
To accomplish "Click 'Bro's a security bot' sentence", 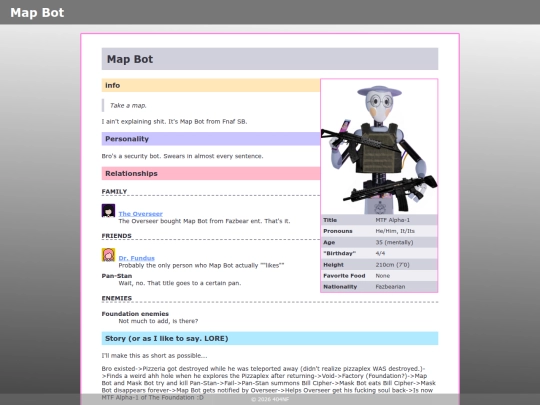I will click(182, 156).
